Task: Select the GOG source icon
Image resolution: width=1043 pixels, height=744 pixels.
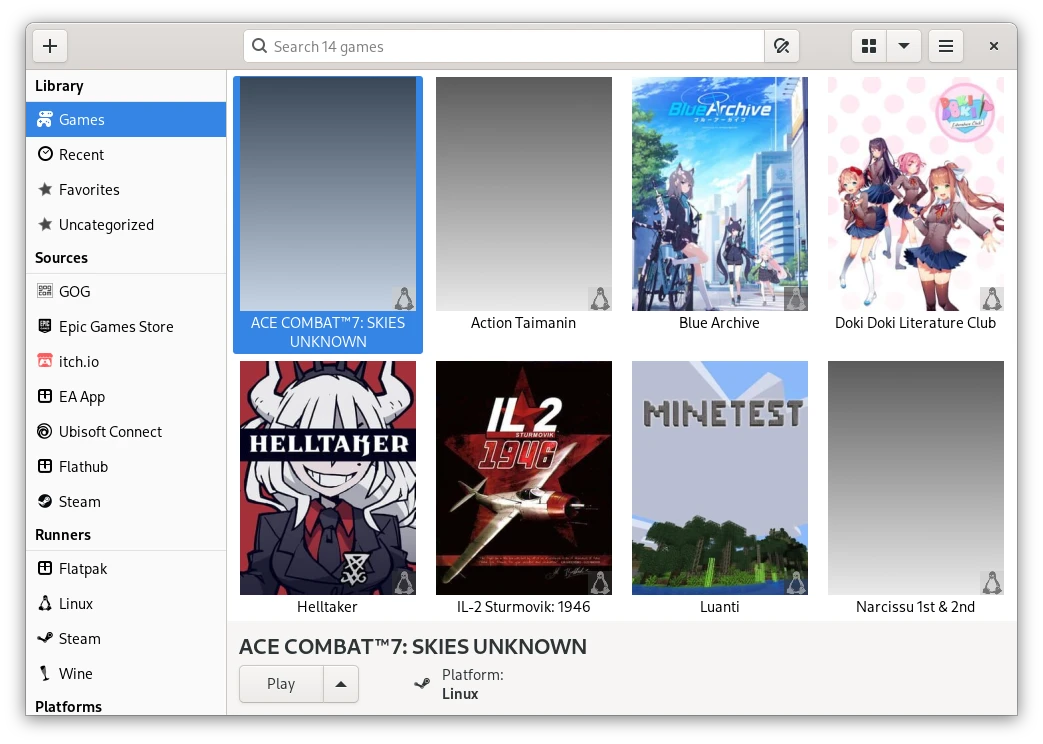Action: click(x=45, y=292)
